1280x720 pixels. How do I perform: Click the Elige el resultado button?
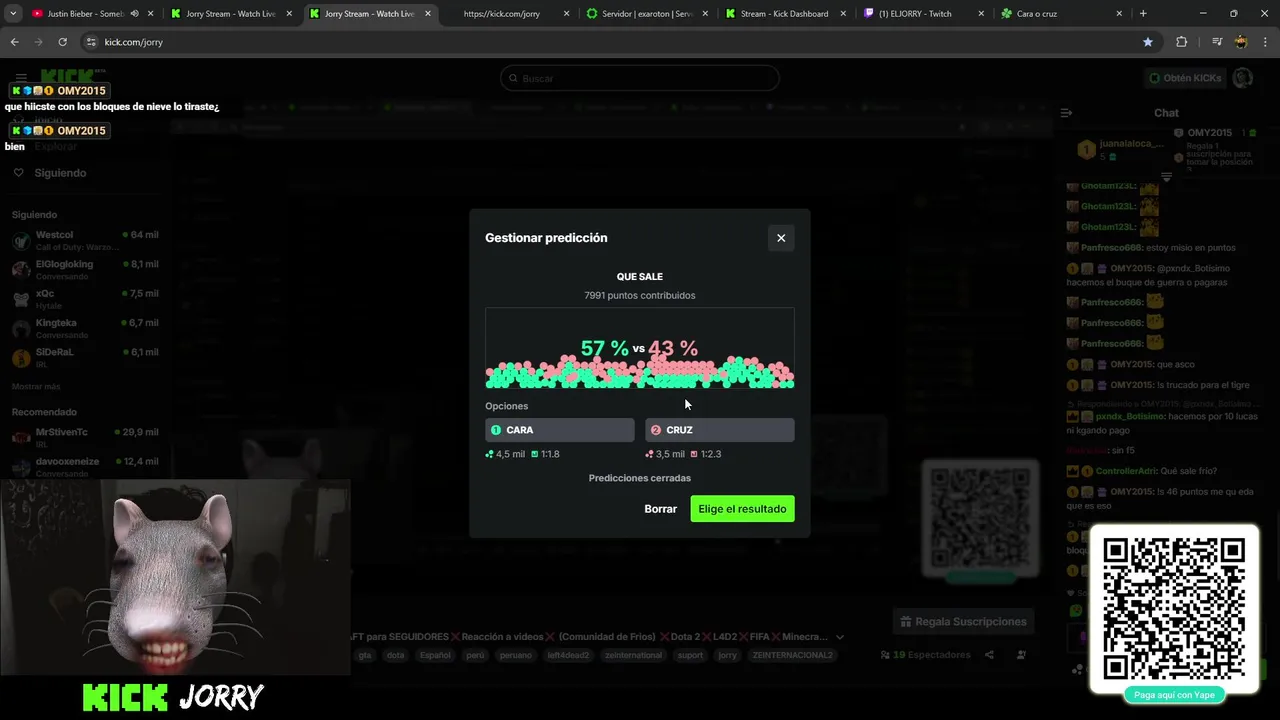[742, 509]
